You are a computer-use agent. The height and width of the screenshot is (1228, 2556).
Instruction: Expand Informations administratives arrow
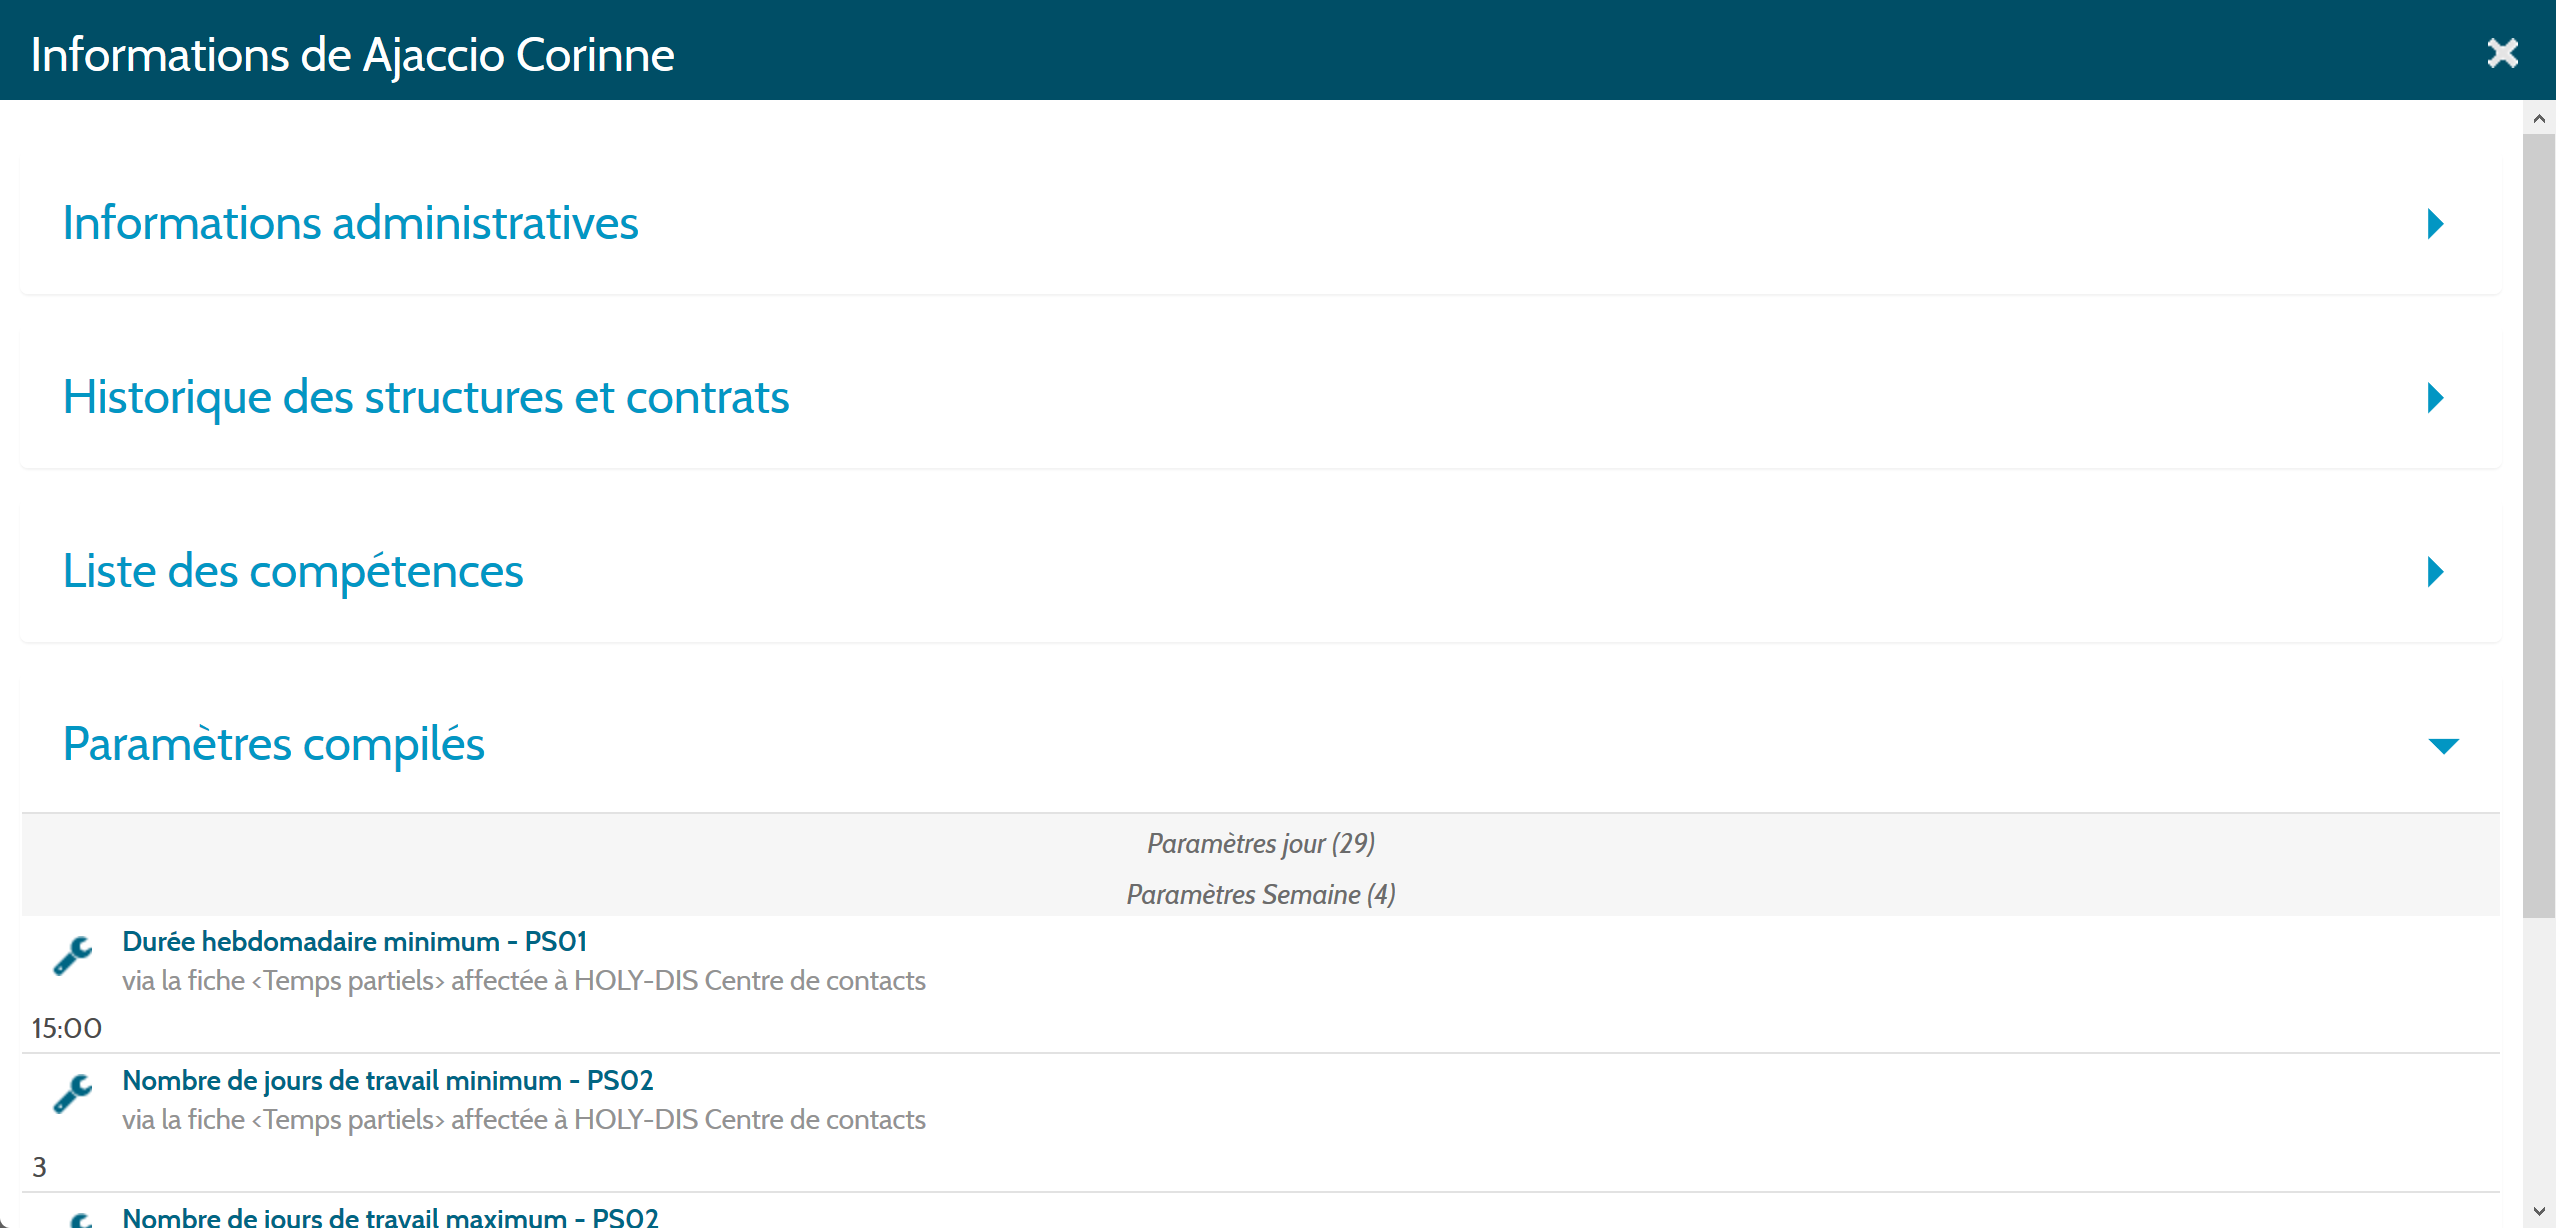[2436, 223]
